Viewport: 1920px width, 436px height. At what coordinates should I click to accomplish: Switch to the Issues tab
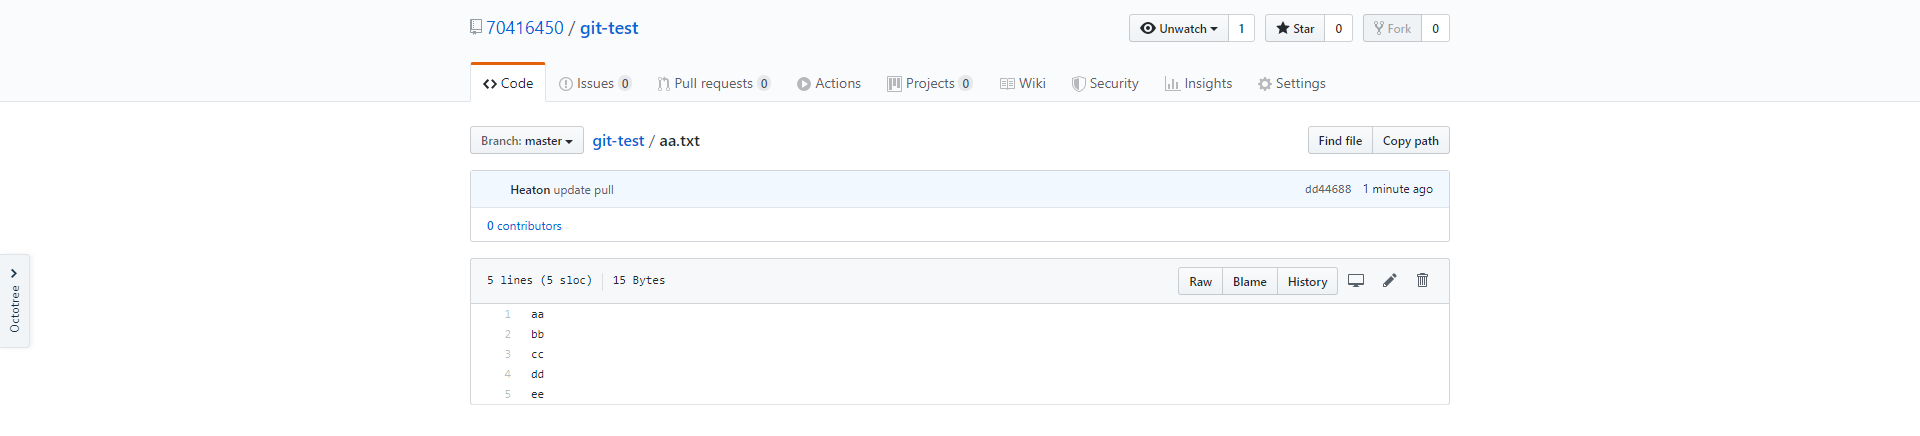tap(595, 83)
